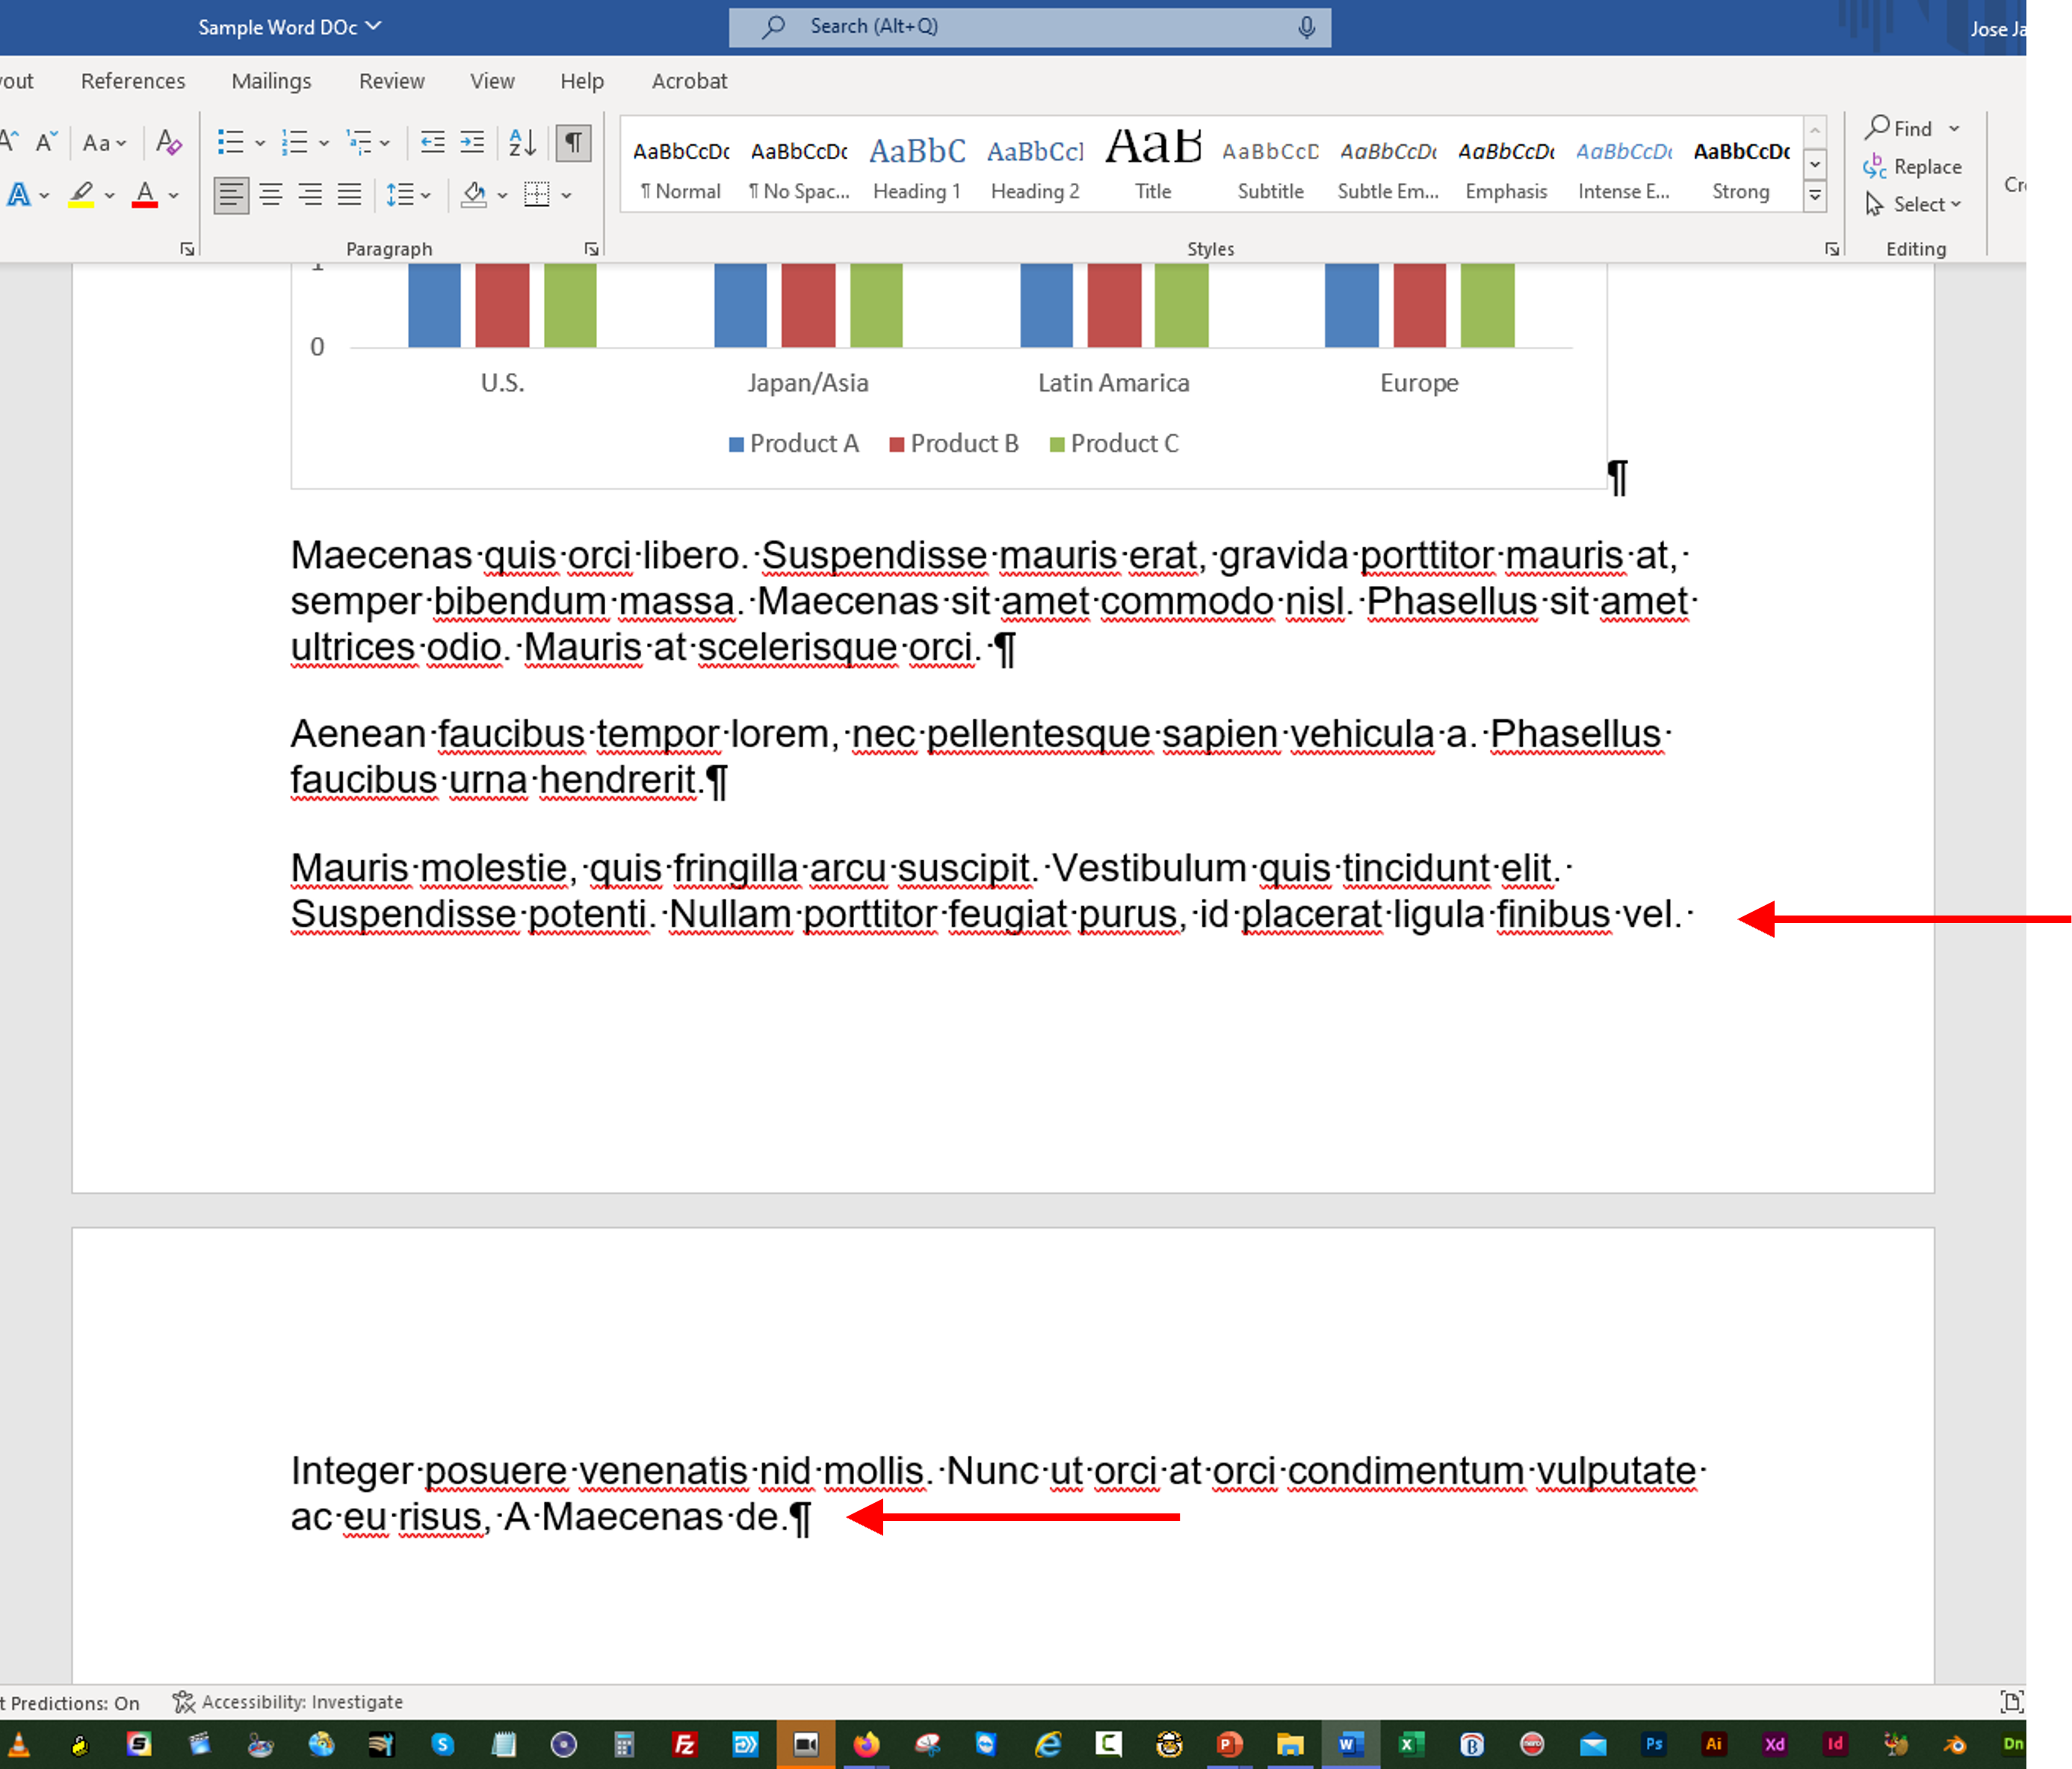Select the Product C legend entry
2072x1769 pixels.
click(1114, 444)
